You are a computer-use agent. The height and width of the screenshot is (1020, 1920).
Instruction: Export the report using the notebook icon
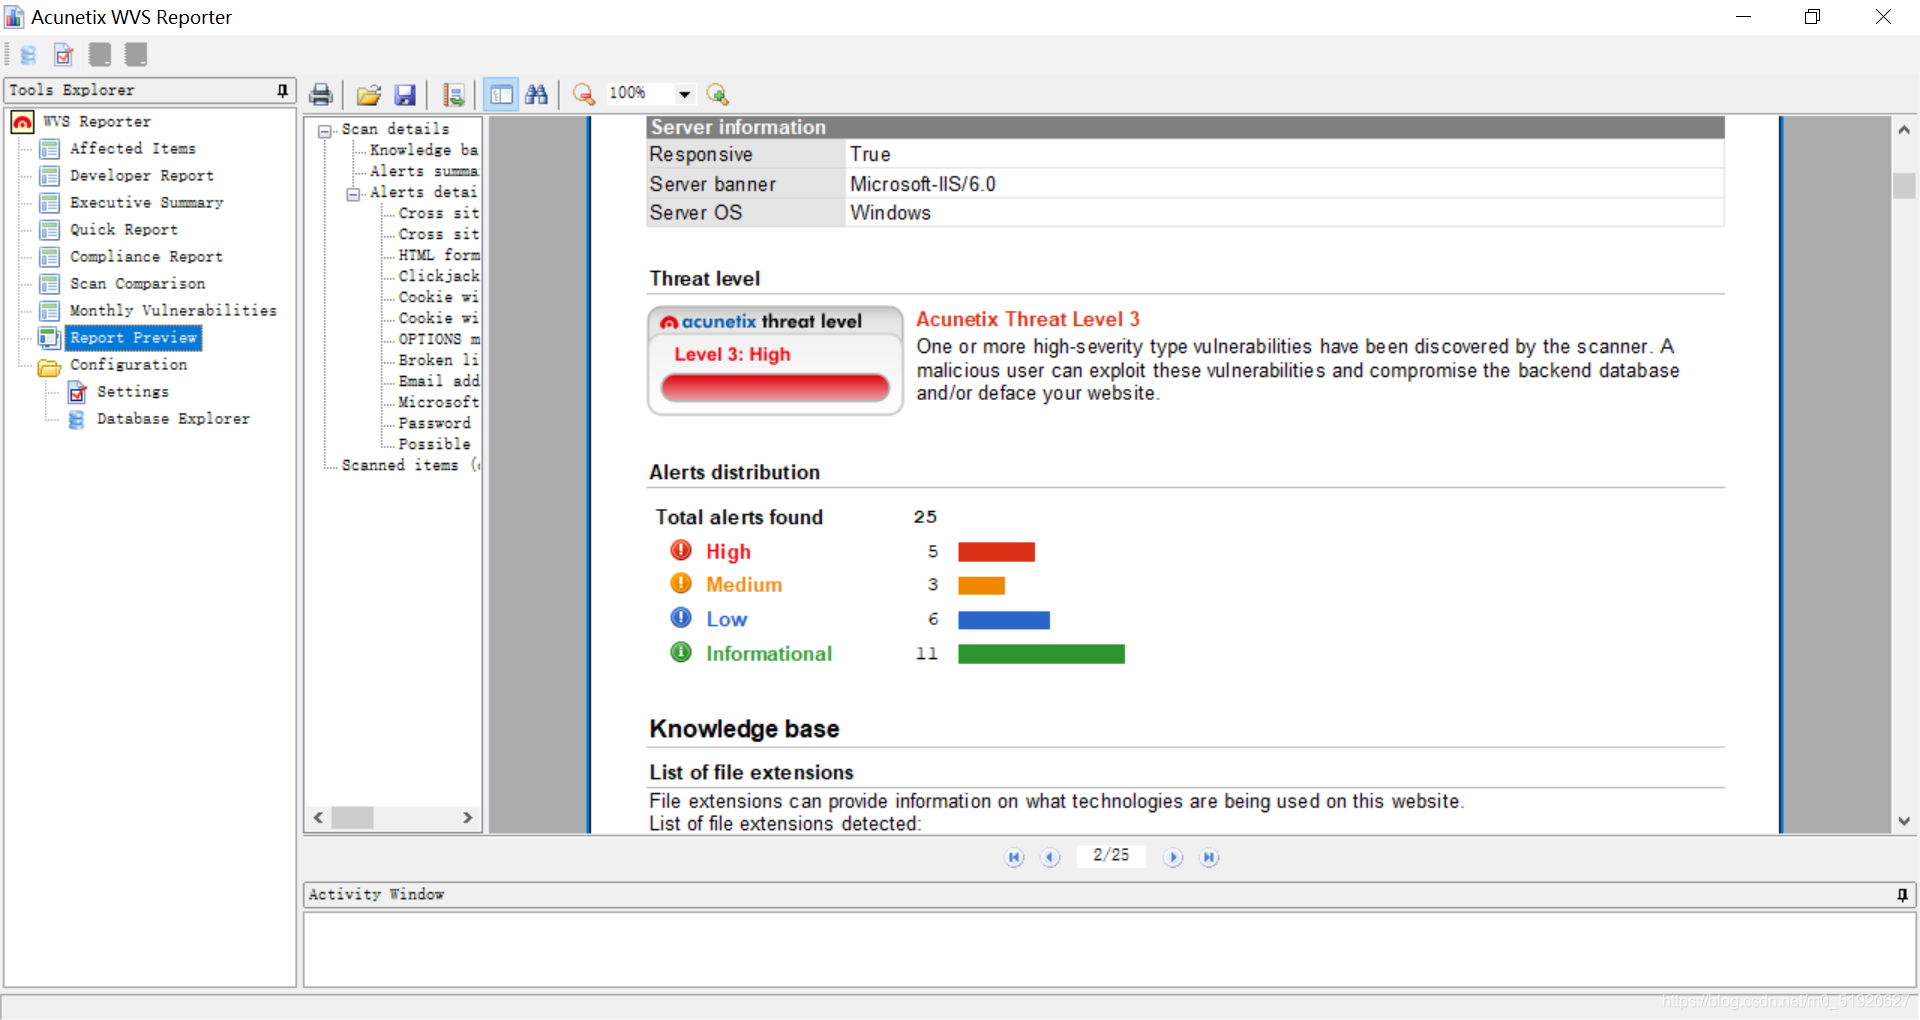click(454, 95)
